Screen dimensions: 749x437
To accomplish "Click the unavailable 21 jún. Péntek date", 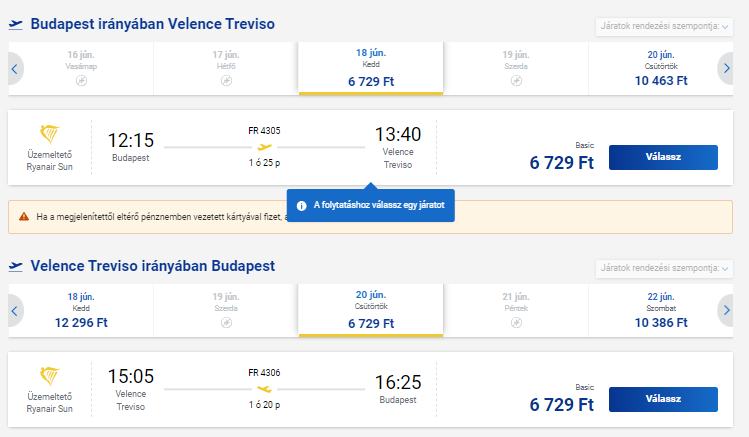I will 516,310.
